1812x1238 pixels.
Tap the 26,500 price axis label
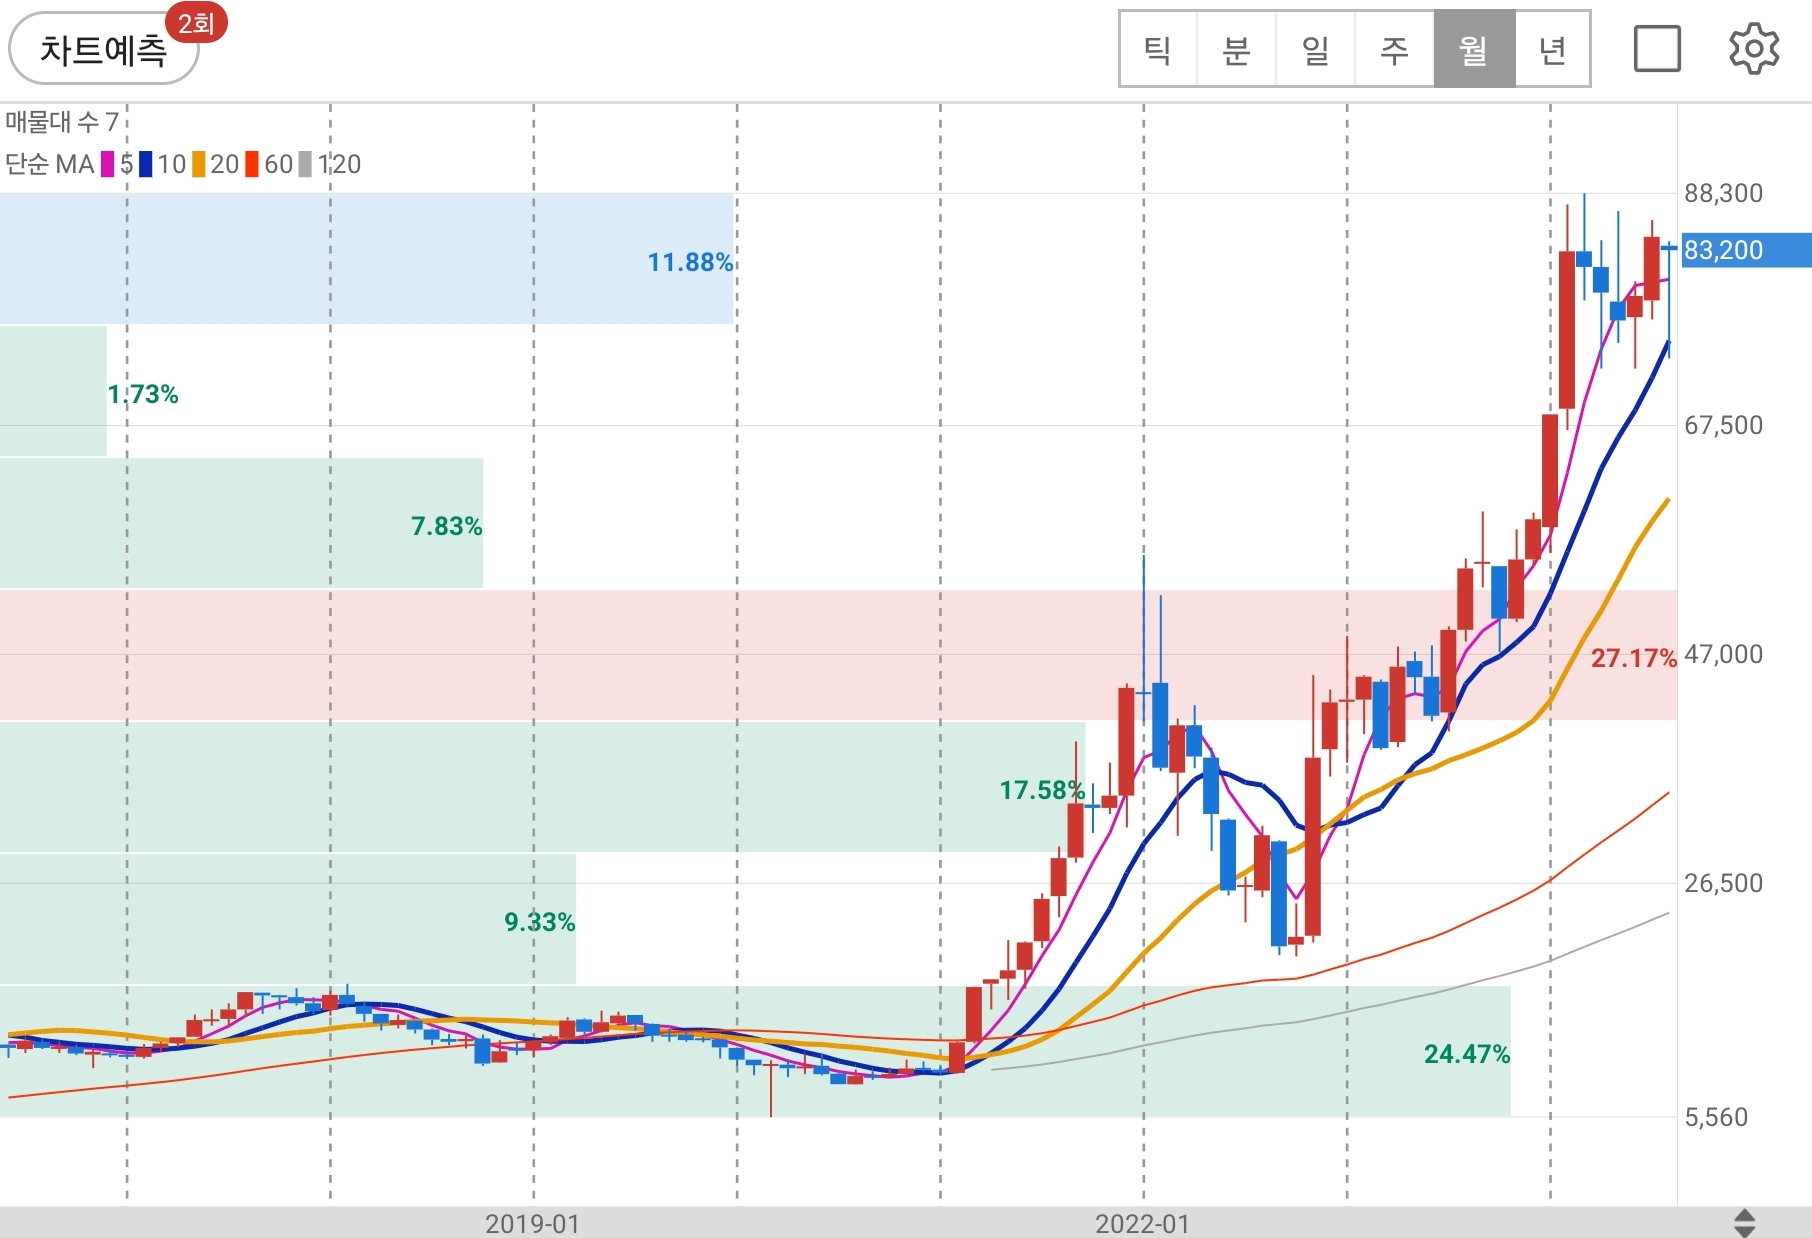click(x=1724, y=883)
